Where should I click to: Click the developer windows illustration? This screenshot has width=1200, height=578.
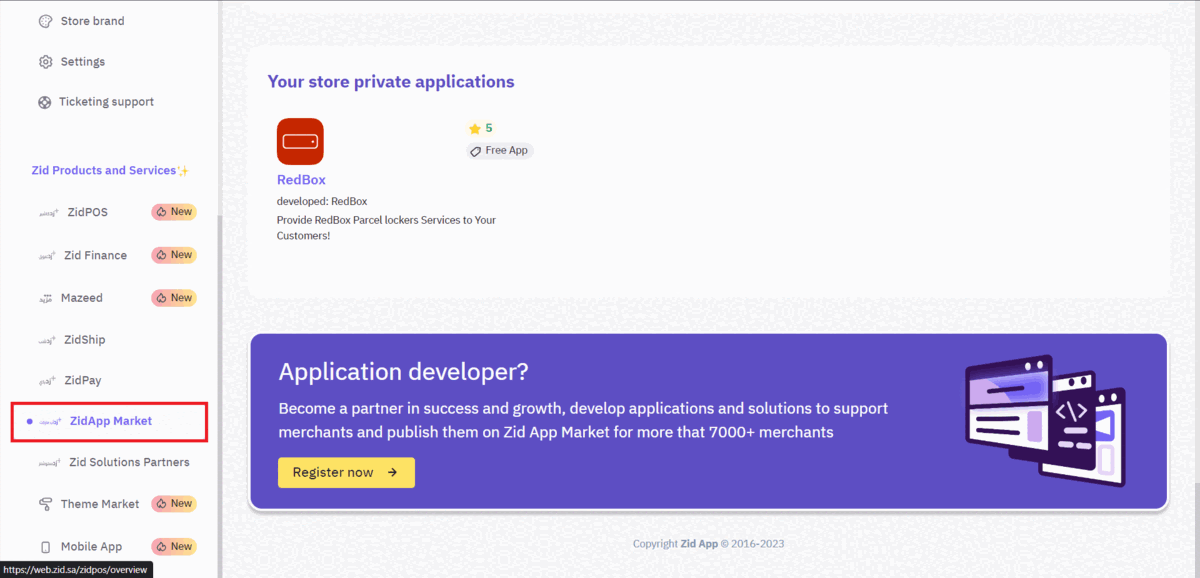click(x=1044, y=419)
